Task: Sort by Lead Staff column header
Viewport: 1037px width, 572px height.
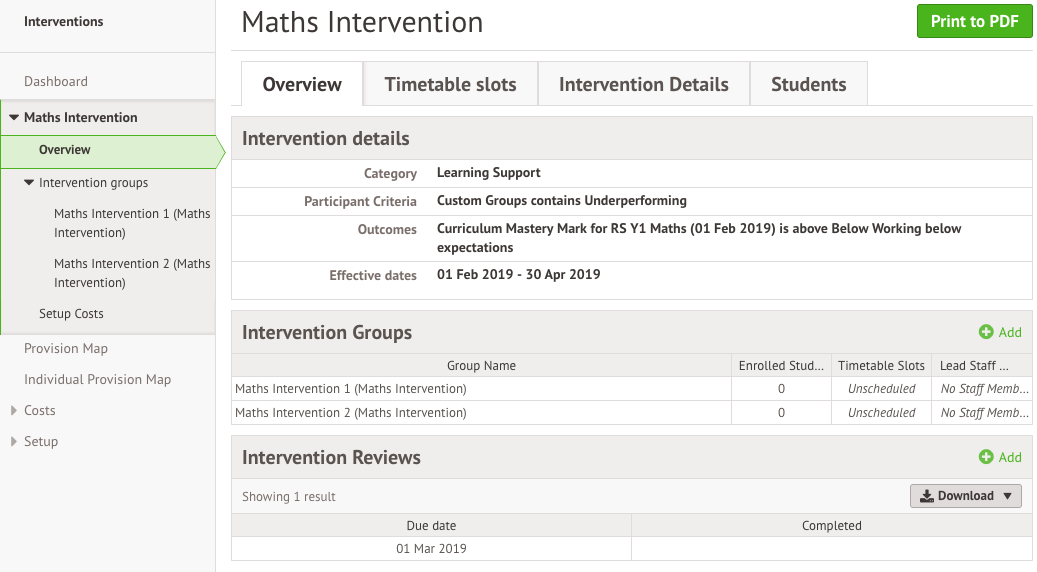Action: pyautogui.click(x=981, y=366)
